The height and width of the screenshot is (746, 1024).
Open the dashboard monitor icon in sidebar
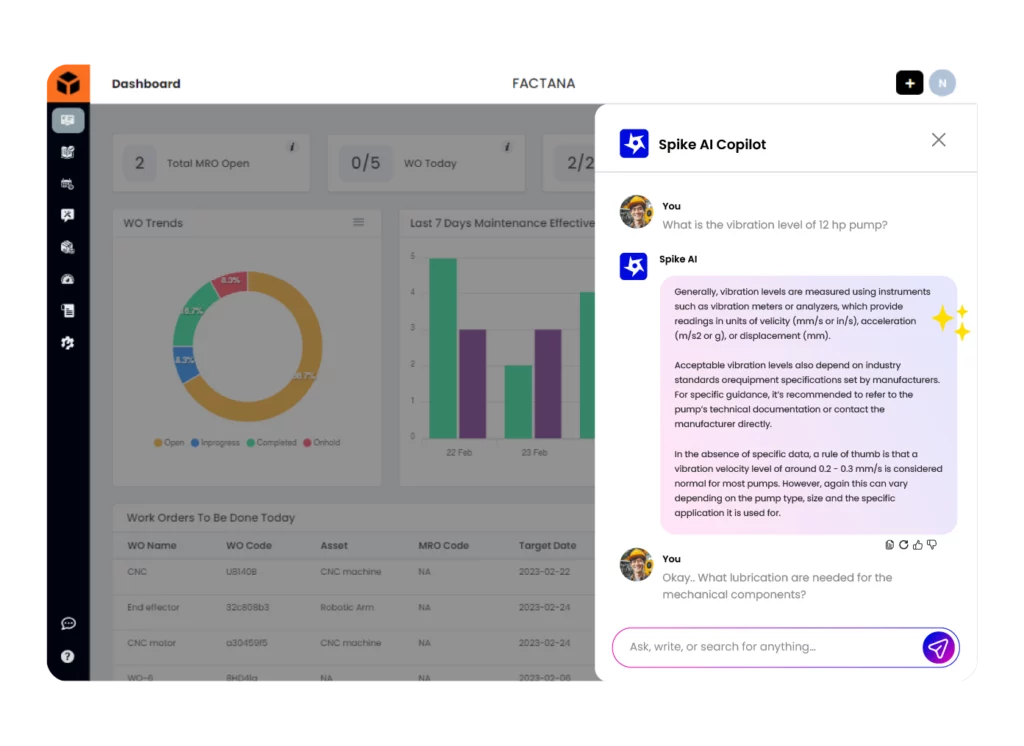click(x=68, y=120)
